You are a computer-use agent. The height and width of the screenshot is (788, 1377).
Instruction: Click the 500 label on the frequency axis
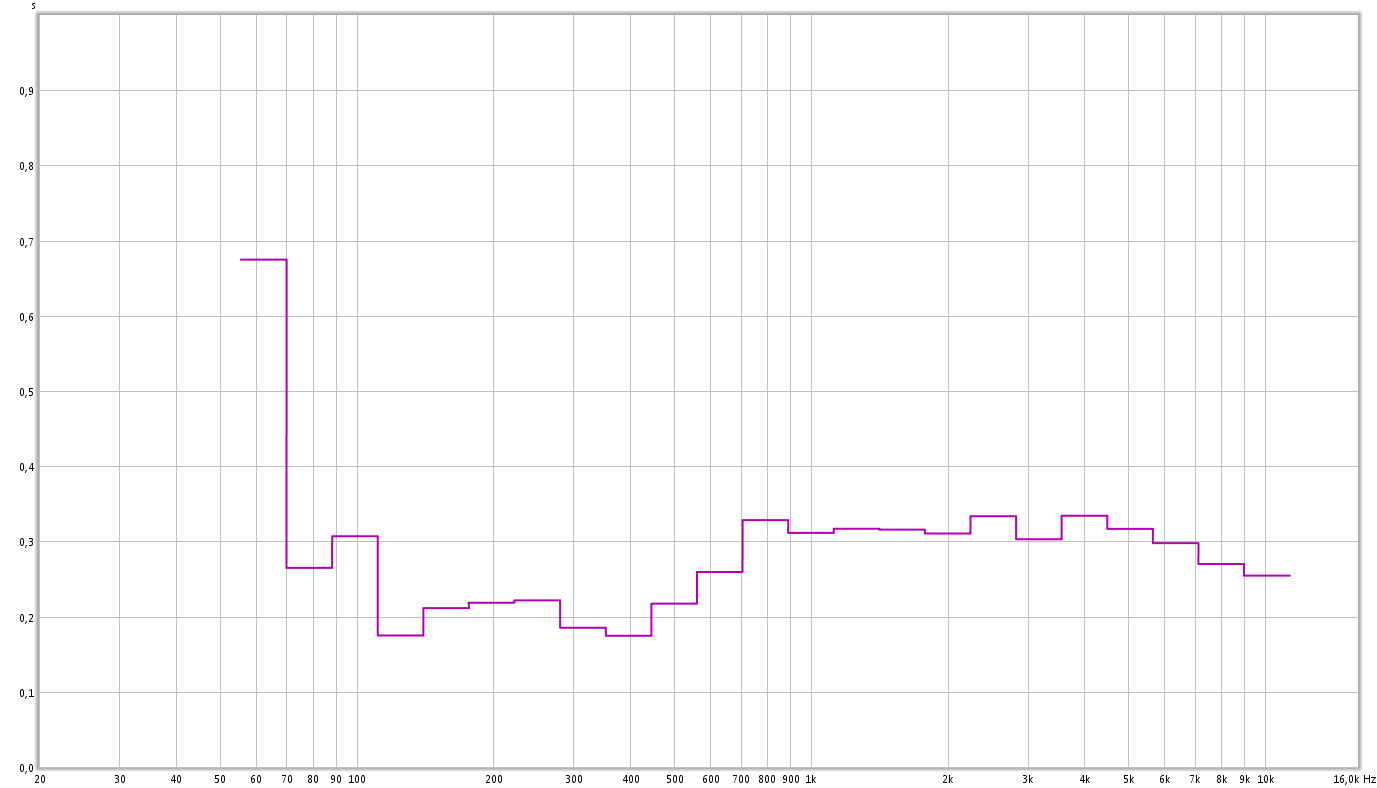(675, 779)
